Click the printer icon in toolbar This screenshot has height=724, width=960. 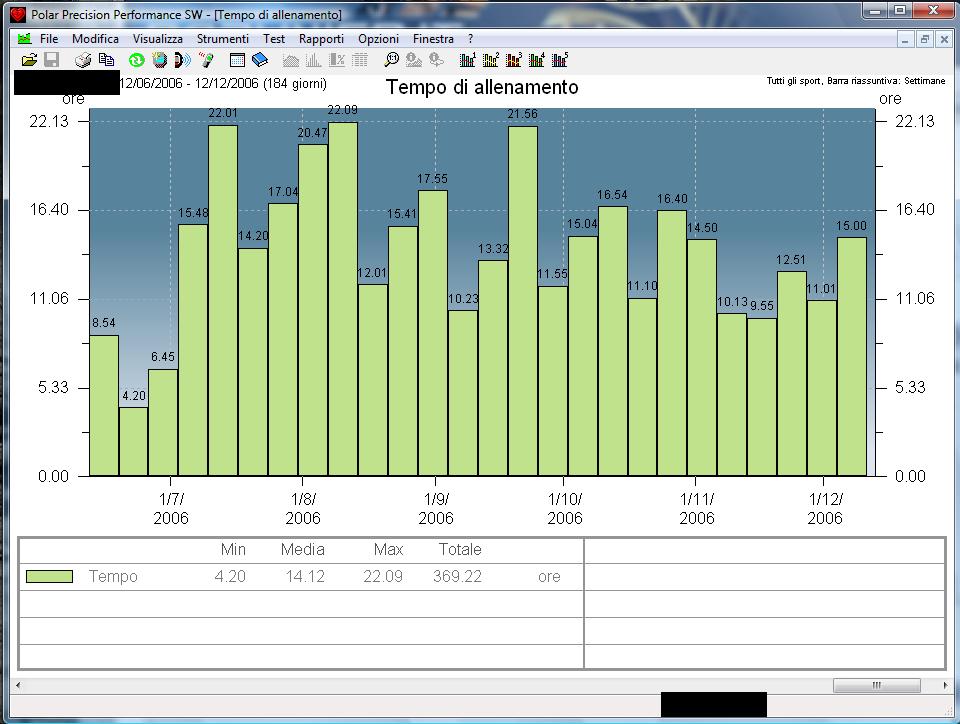[85, 60]
